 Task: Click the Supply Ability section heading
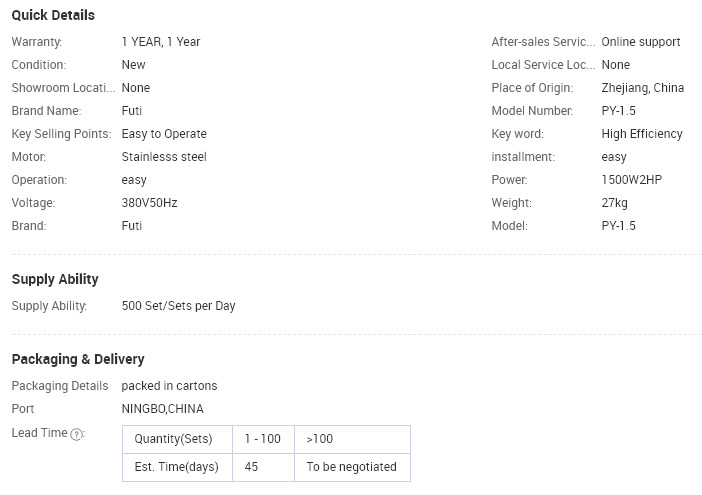(x=55, y=279)
